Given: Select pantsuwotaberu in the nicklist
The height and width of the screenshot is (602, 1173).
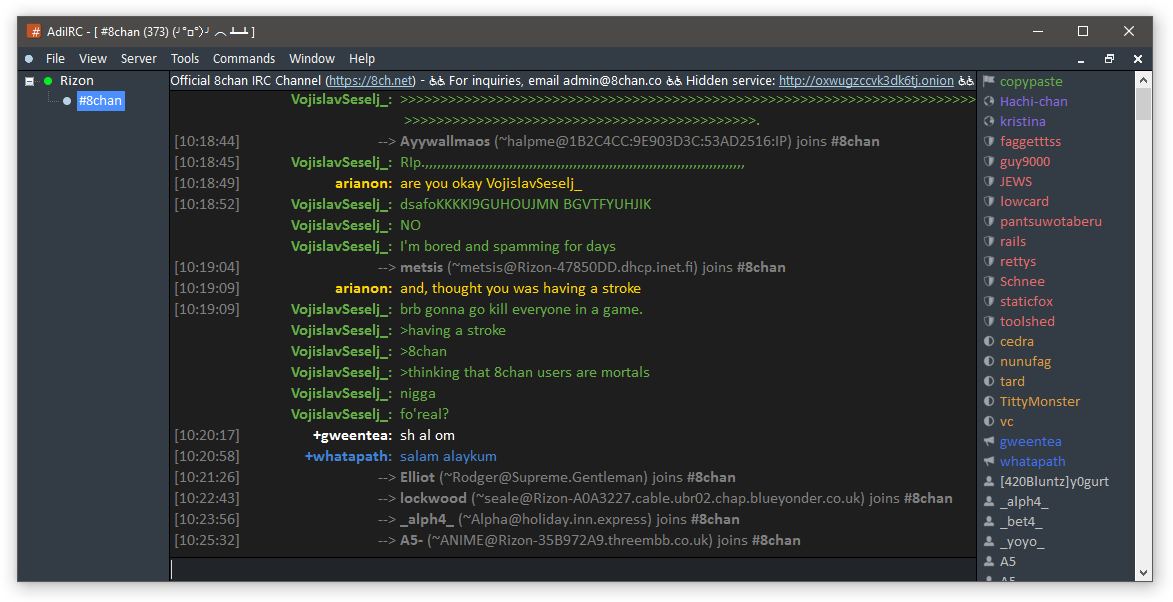Looking at the screenshot, I should pos(1050,221).
